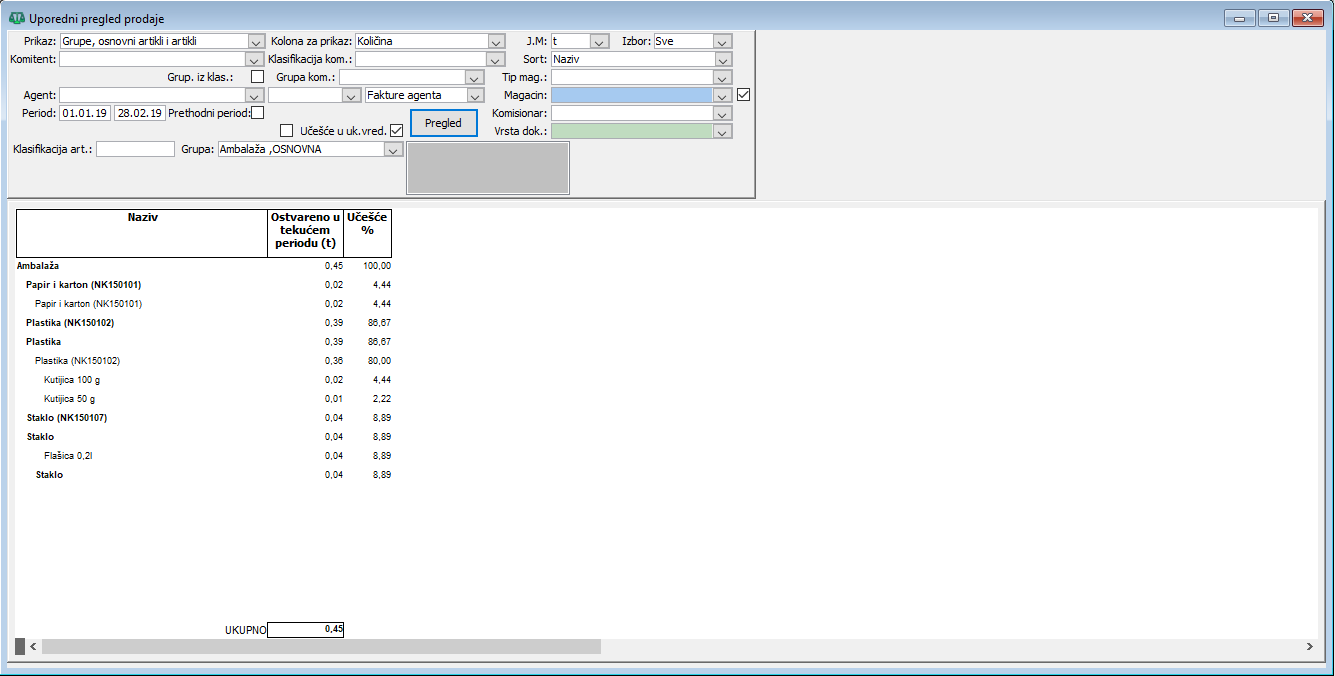The height and width of the screenshot is (676, 1335).
Task: Open the Fakture agenta dropdown
Action: click(x=476, y=96)
